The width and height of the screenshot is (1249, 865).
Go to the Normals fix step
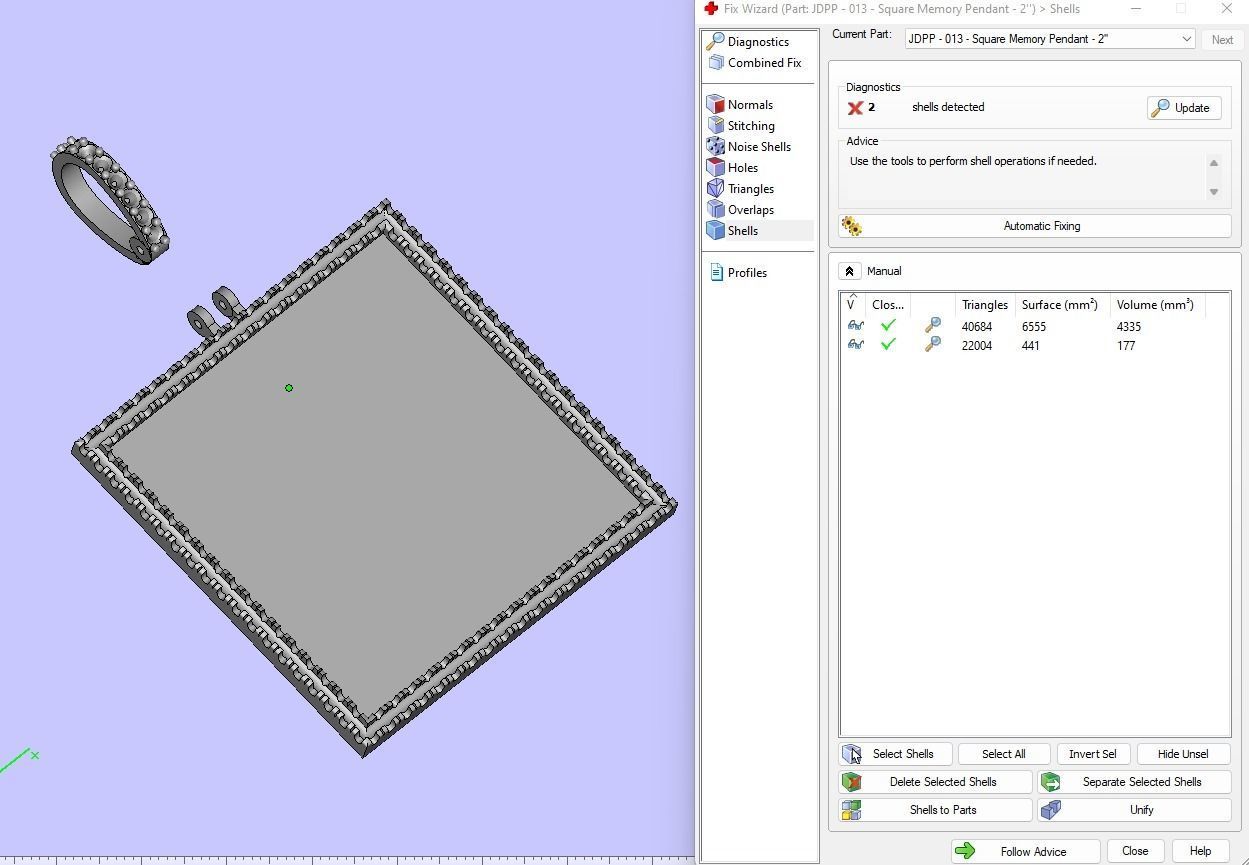tap(740, 105)
